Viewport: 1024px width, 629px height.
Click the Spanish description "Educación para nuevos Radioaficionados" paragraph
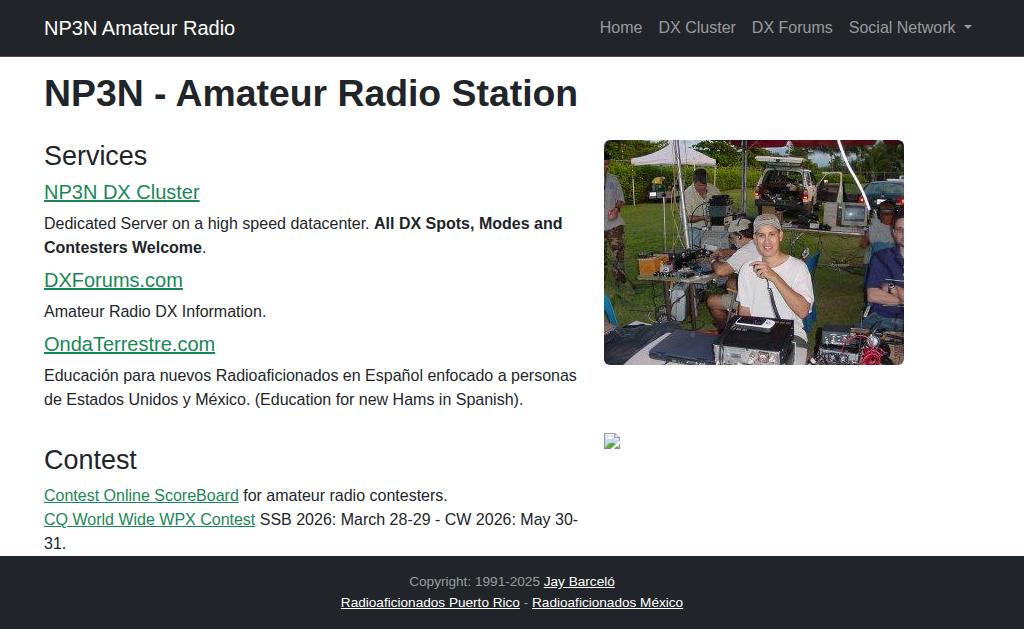(310, 387)
